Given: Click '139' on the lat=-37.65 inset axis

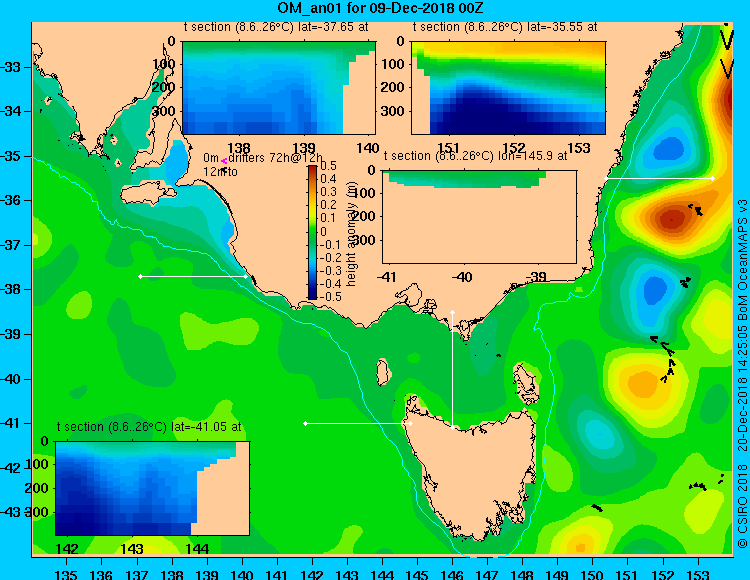Looking at the screenshot, I should [x=304, y=148].
